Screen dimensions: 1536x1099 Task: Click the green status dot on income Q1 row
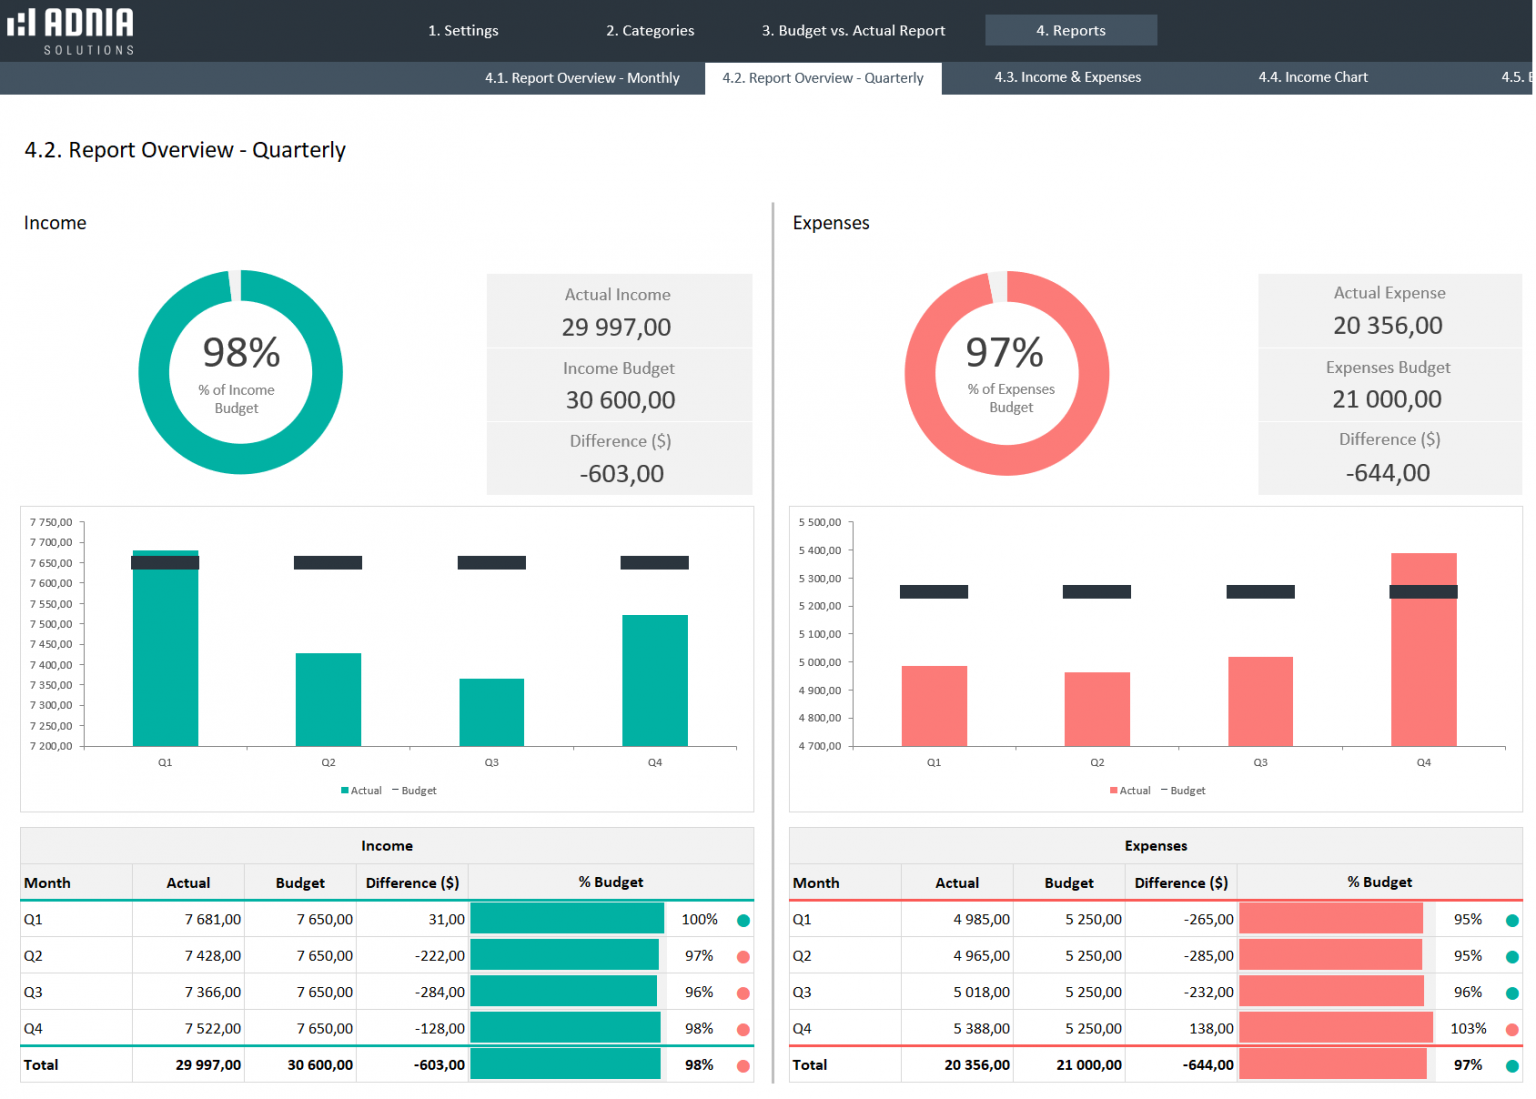(744, 919)
